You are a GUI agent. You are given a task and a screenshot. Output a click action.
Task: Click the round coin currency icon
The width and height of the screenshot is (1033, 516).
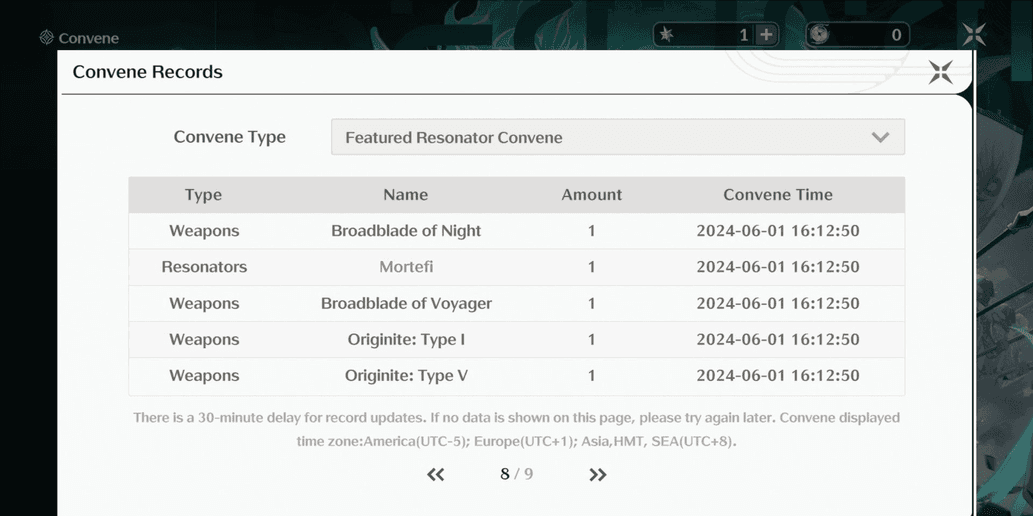(819, 34)
